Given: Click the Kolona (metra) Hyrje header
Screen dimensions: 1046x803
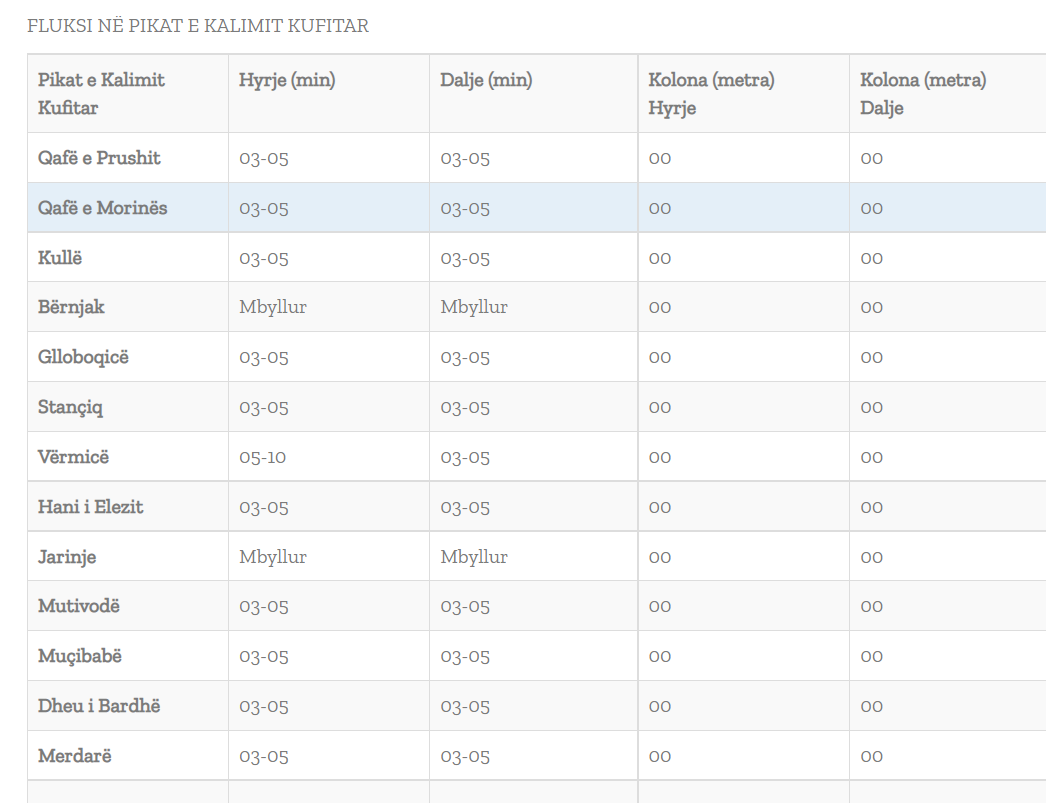Looking at the screenshot, I should point(711,94).
